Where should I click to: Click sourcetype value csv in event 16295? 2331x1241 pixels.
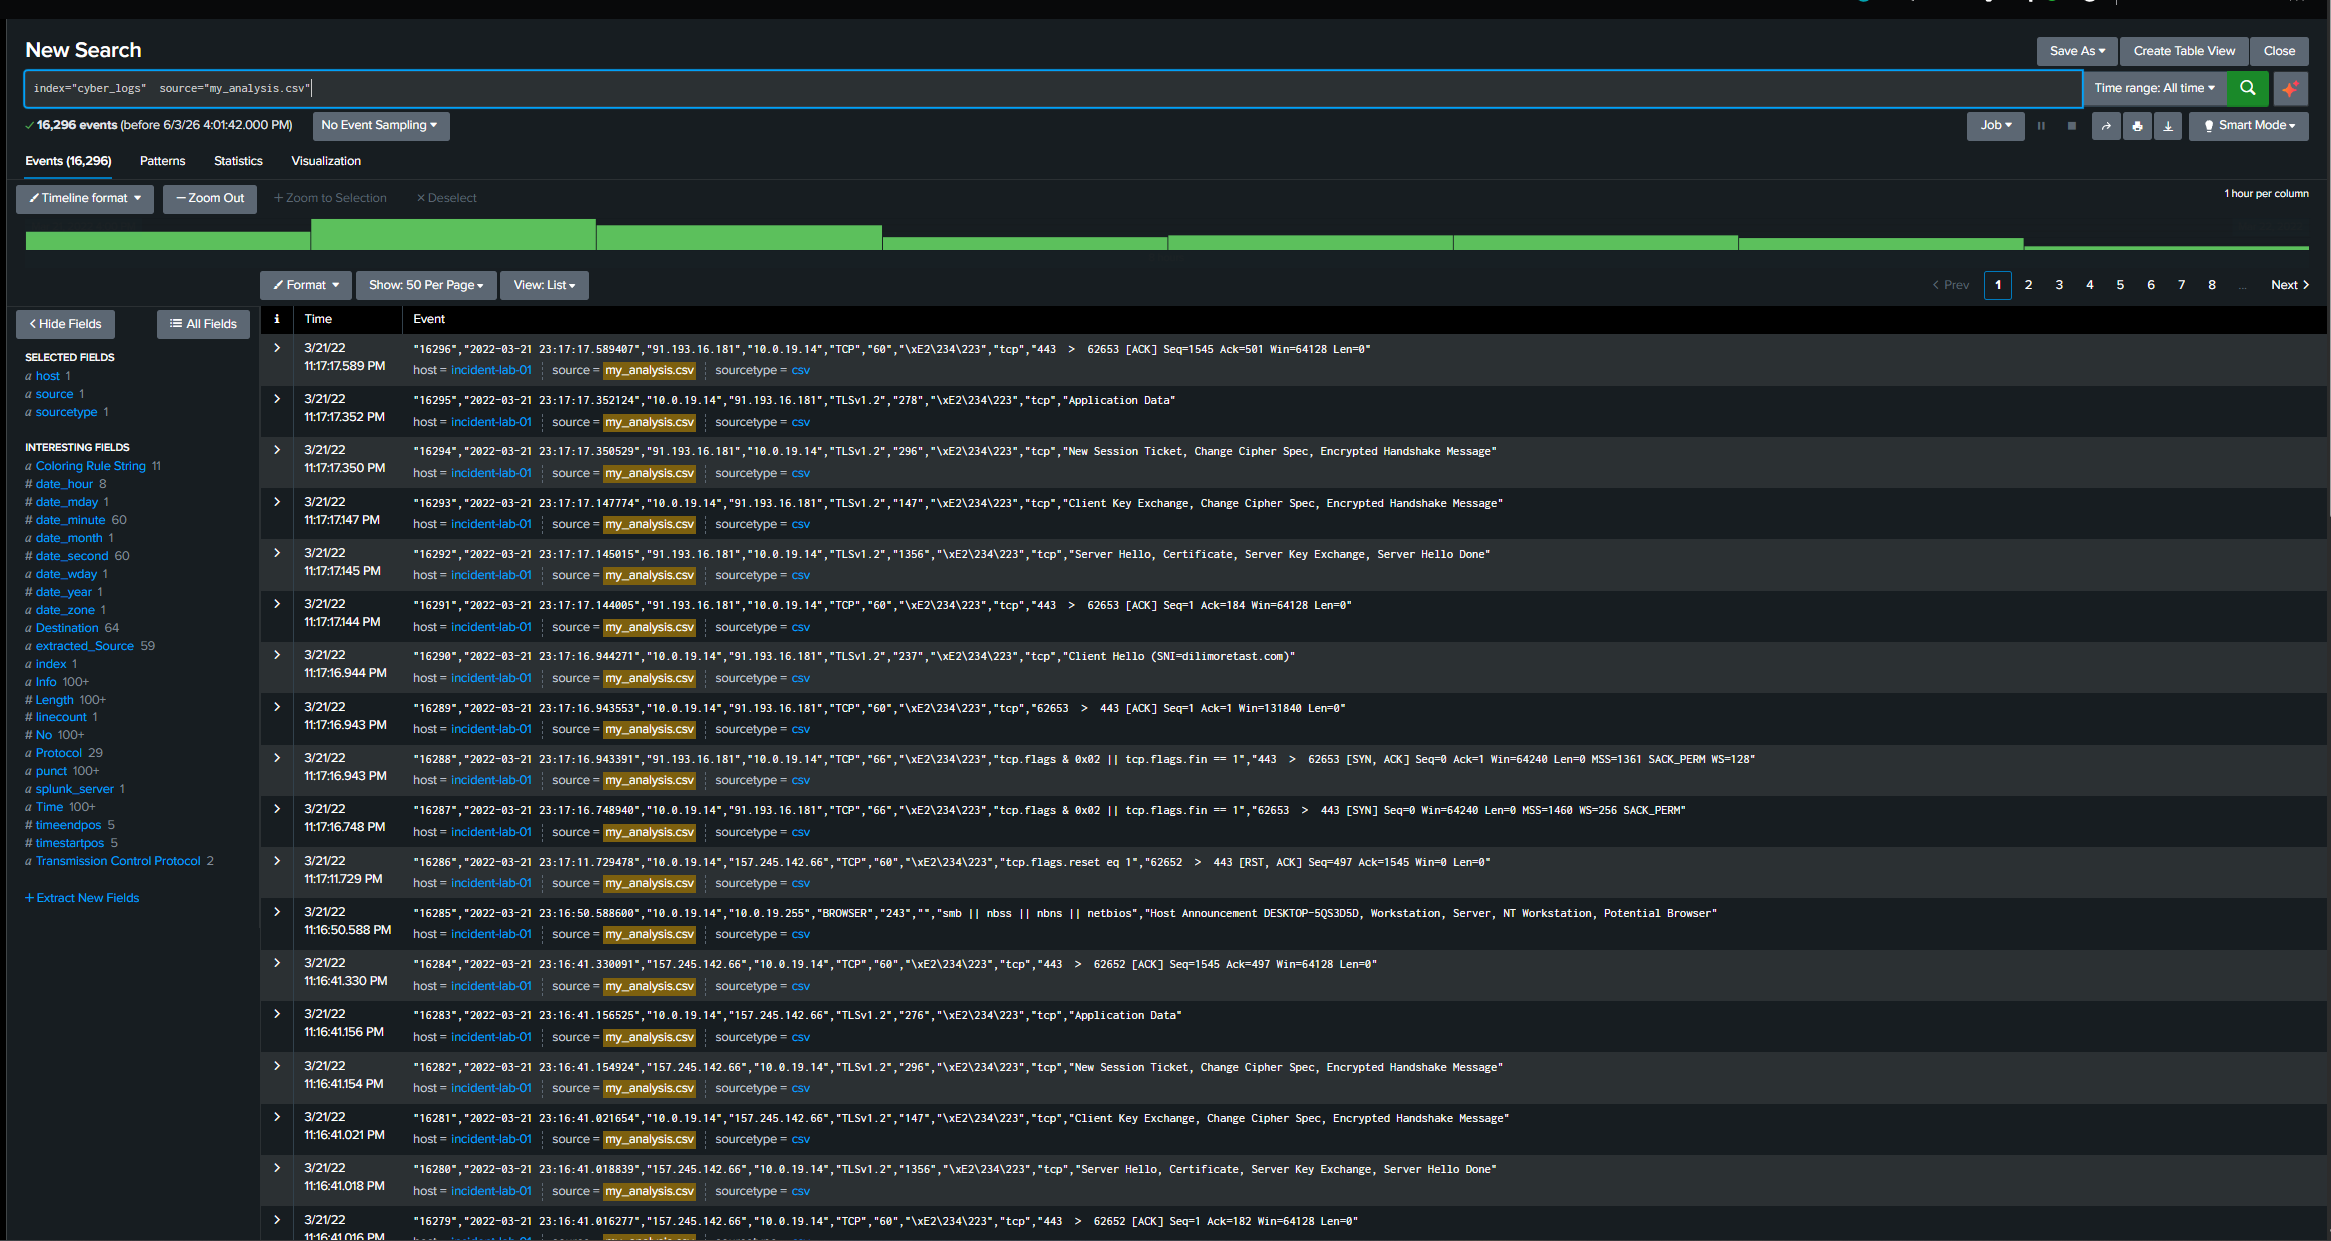[x=800, y=422]
